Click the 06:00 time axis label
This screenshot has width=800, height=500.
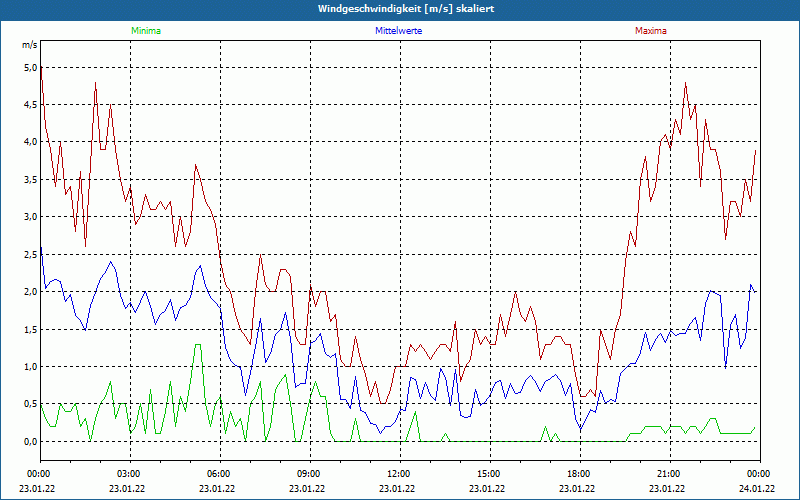[x=220, y=474]
